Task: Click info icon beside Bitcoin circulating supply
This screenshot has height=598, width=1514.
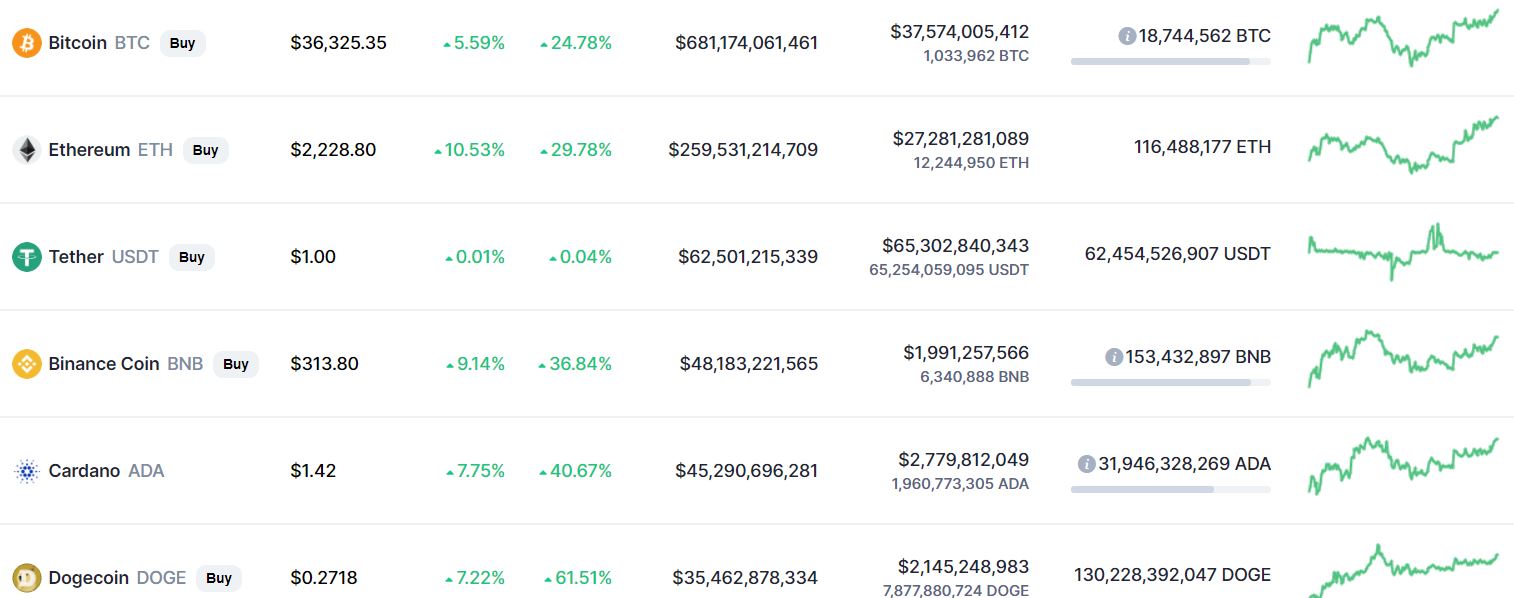Action: pyautogui.click(x=1127, y=36)
